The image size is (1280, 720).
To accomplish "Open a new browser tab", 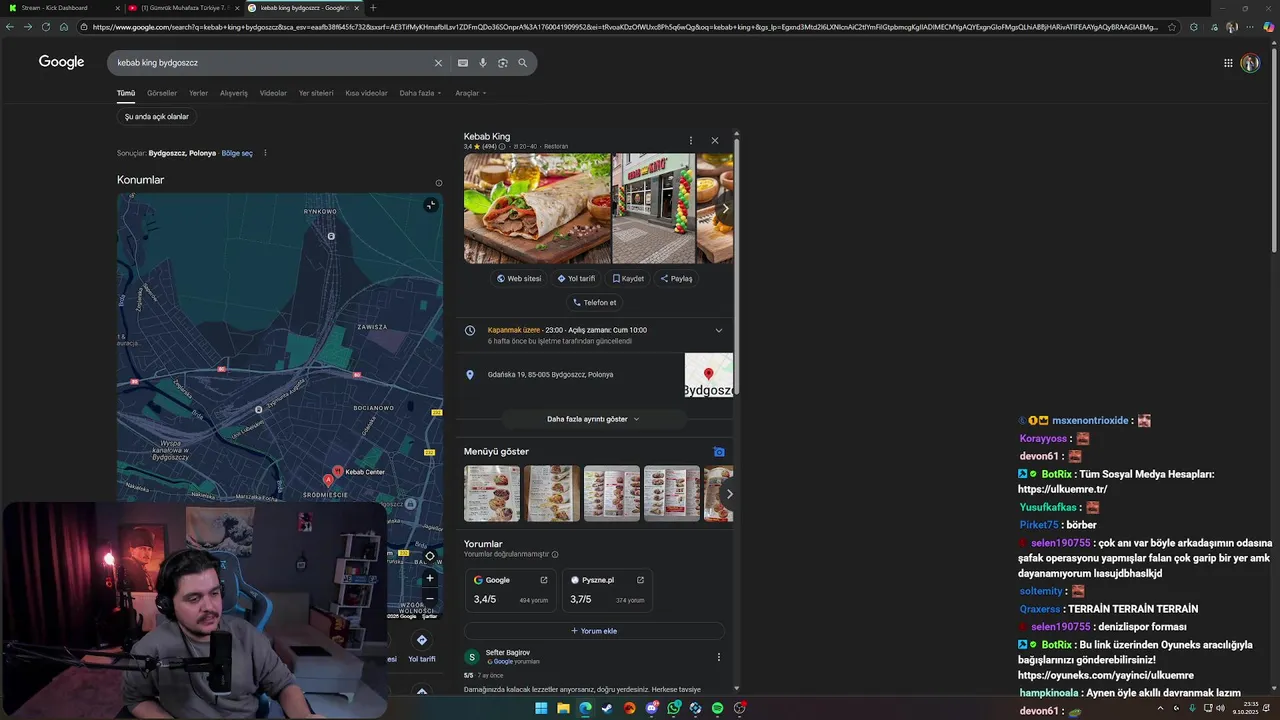I will tap(373, 8).
